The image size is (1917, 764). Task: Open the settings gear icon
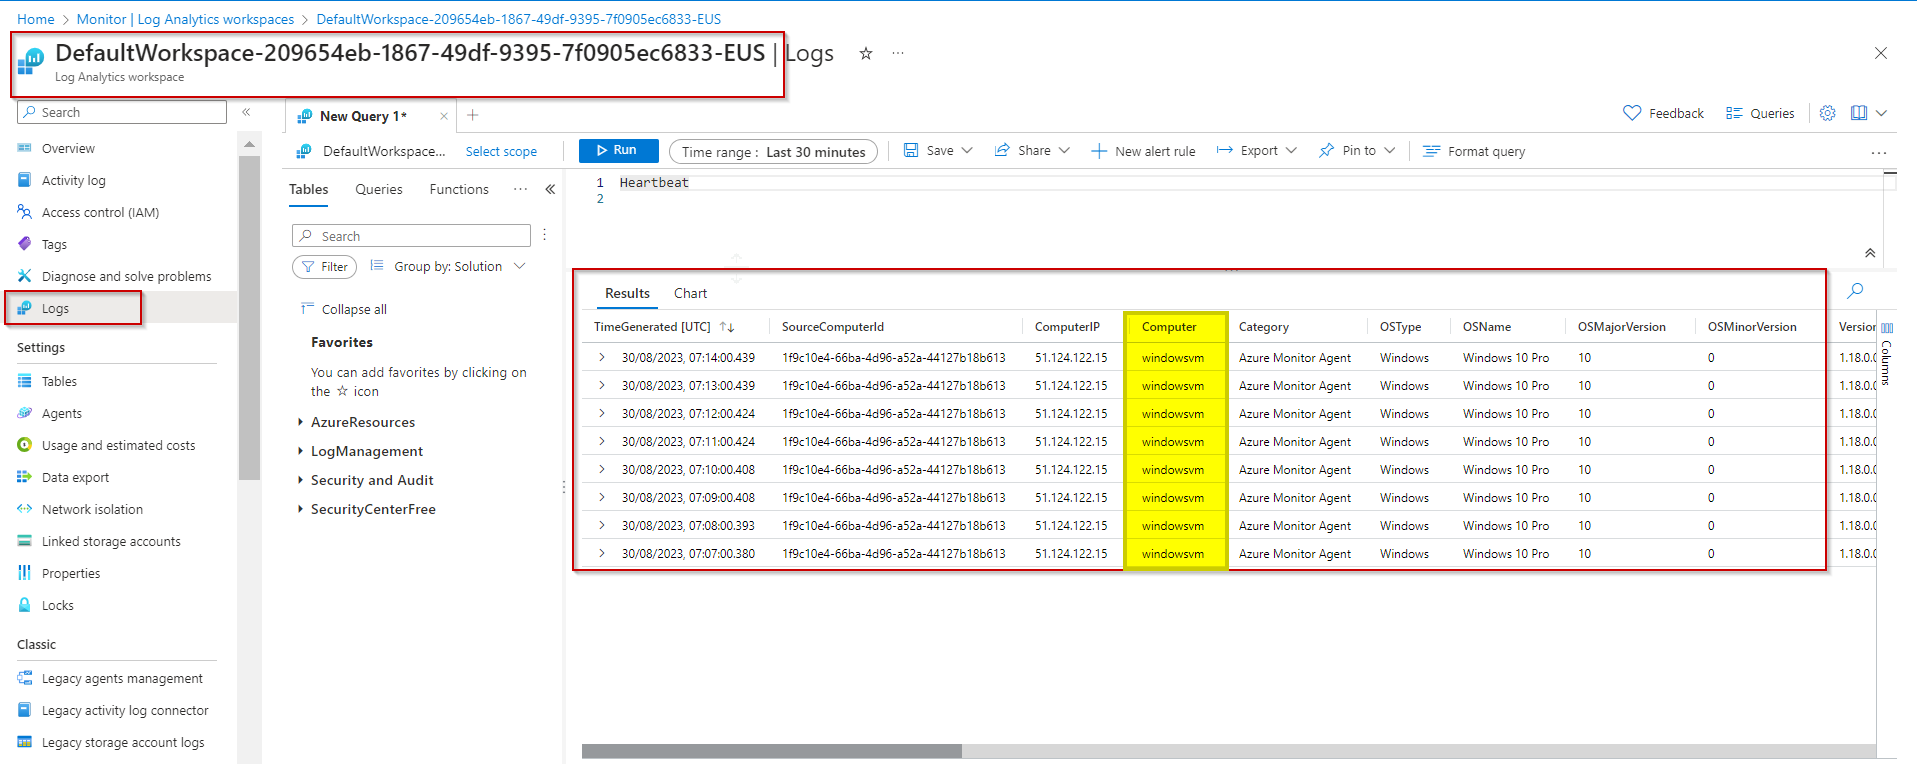pos(1827,113)
